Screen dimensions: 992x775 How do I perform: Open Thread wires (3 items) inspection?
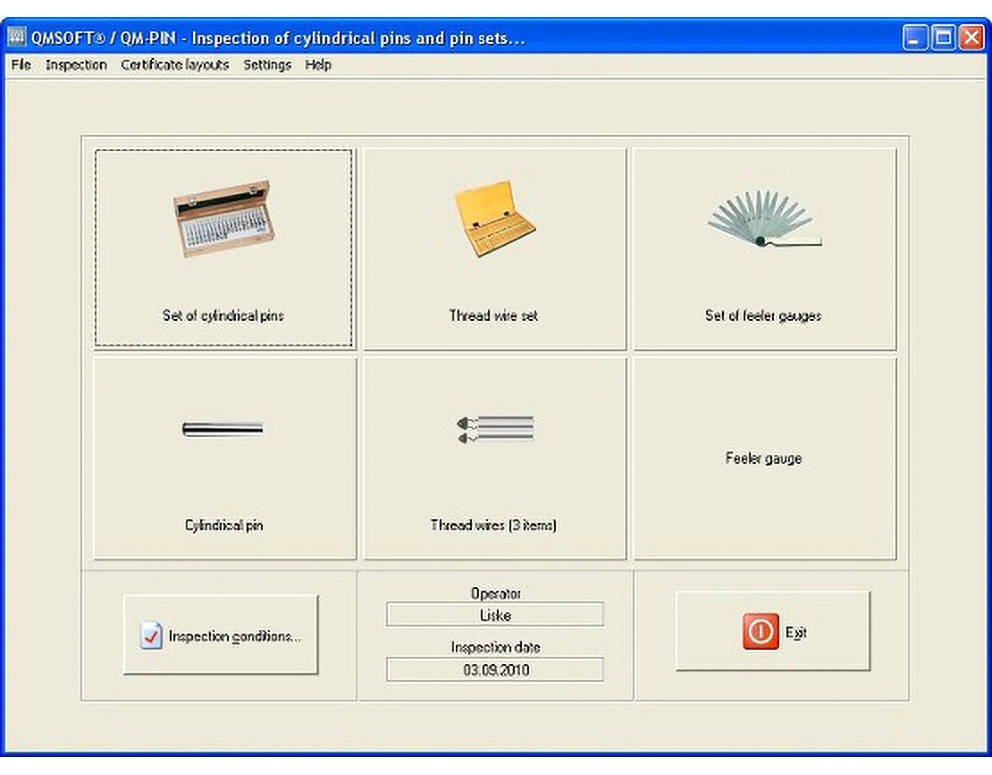click(x=494, y=458)
